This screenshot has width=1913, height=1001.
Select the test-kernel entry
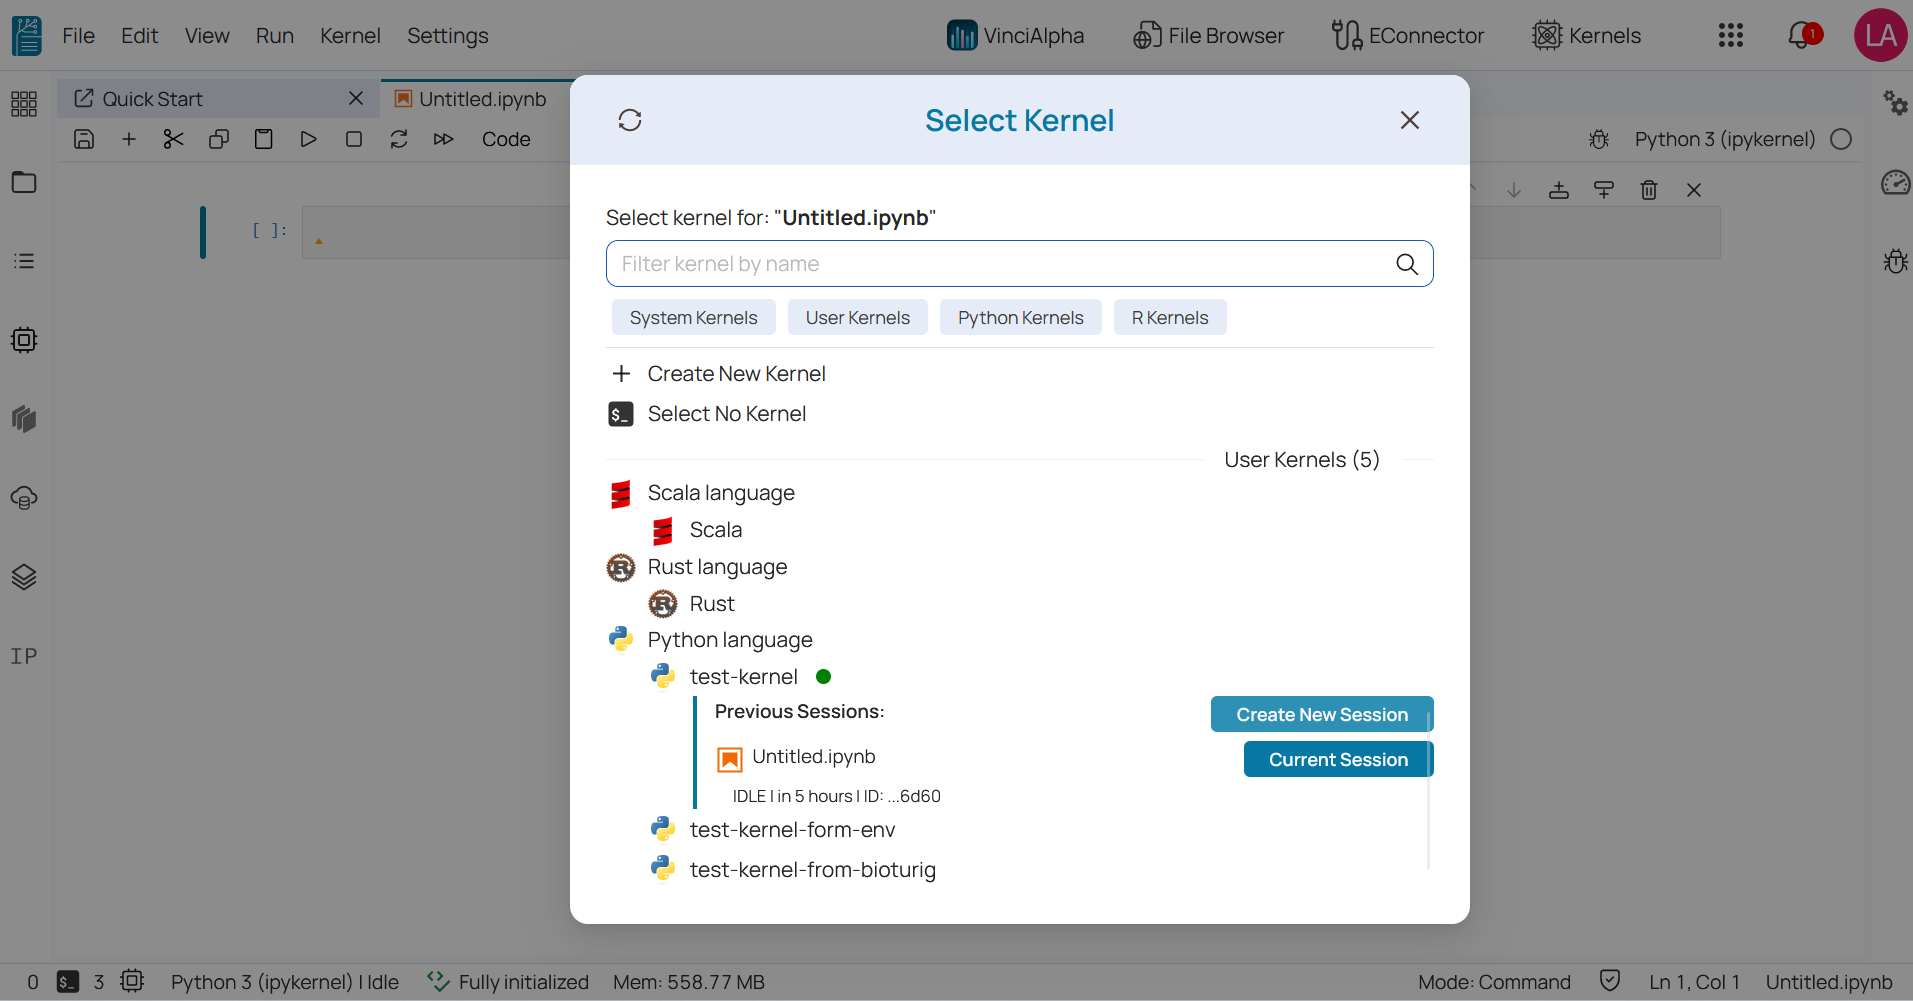coord(743,677)
